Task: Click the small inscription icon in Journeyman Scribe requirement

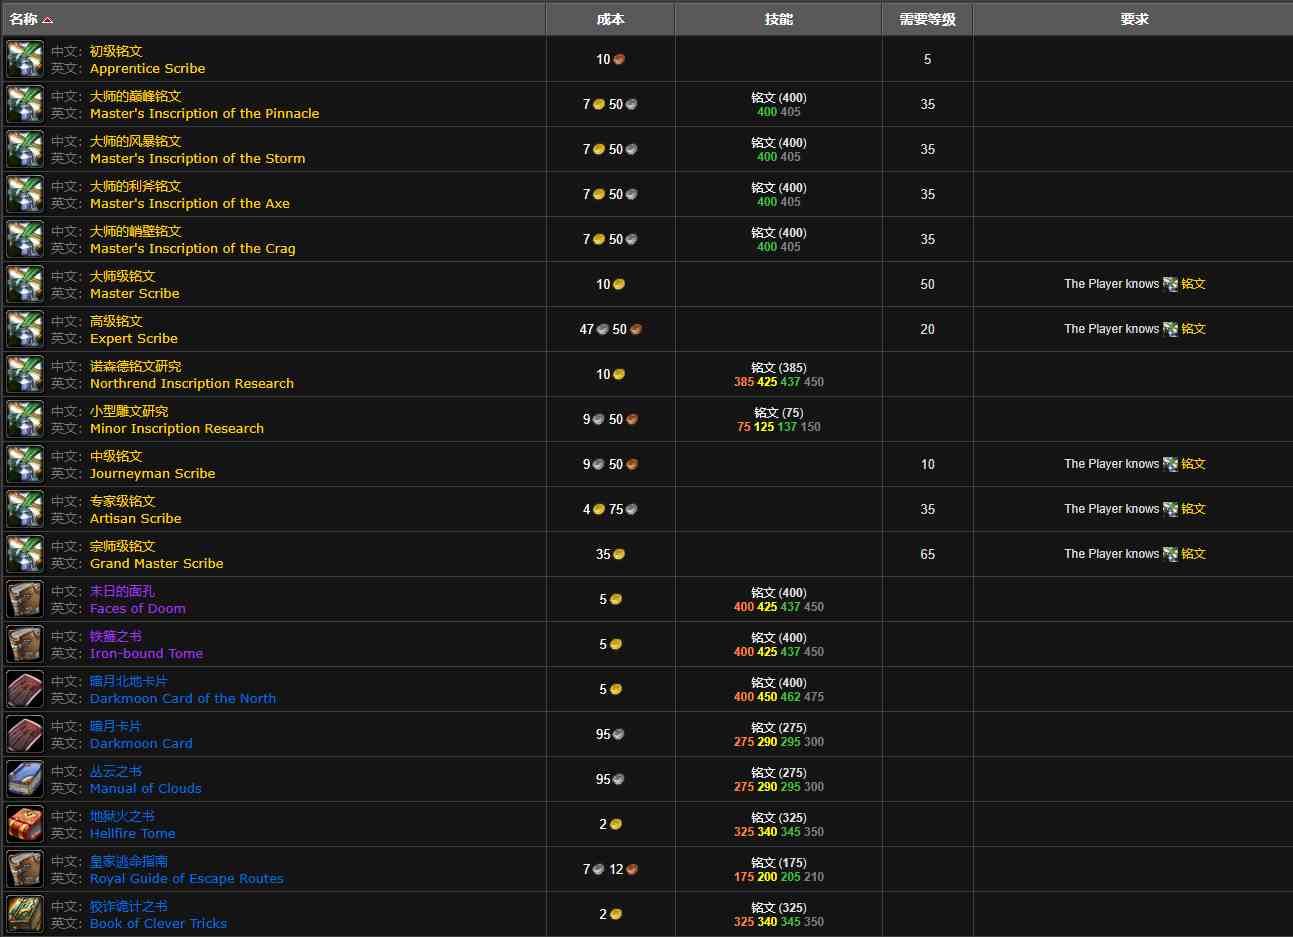Action: tap(1170, 464)
